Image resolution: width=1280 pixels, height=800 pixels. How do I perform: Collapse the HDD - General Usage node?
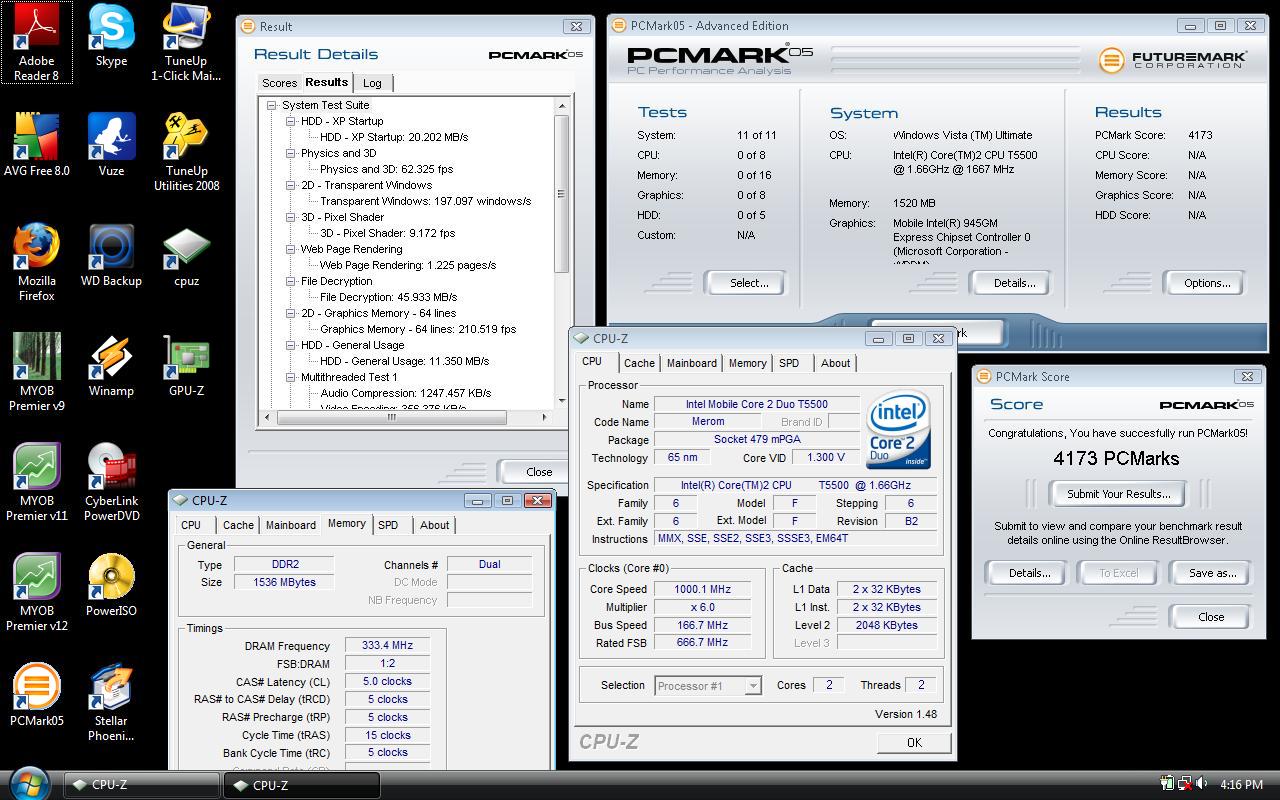(x=290, y=345)
